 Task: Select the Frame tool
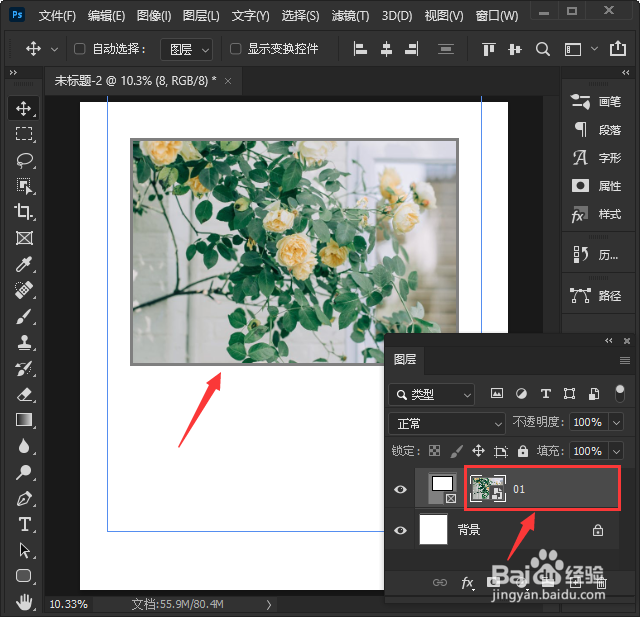[x=24, y=238]
